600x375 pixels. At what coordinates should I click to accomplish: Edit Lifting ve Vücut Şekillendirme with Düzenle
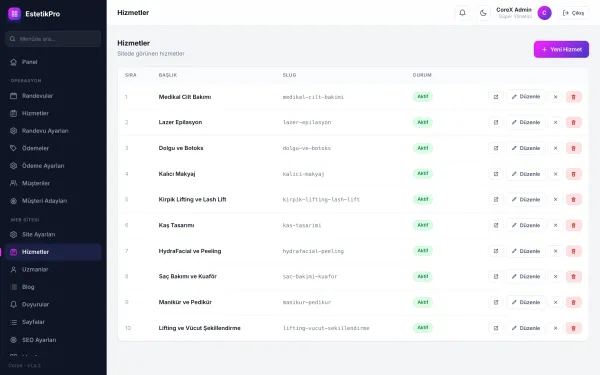(526, 328)
